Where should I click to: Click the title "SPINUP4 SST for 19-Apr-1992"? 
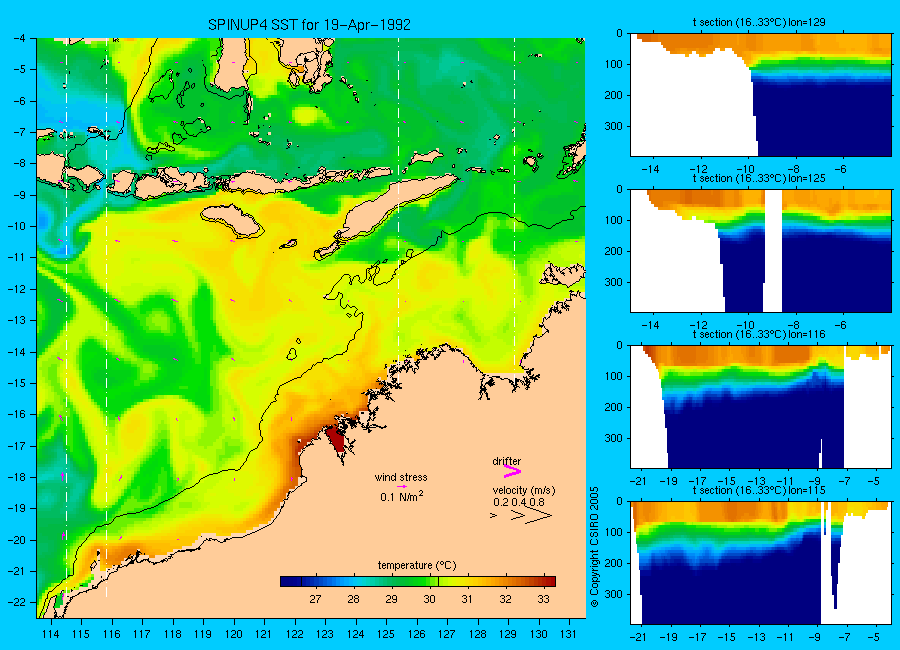(309, 25)
